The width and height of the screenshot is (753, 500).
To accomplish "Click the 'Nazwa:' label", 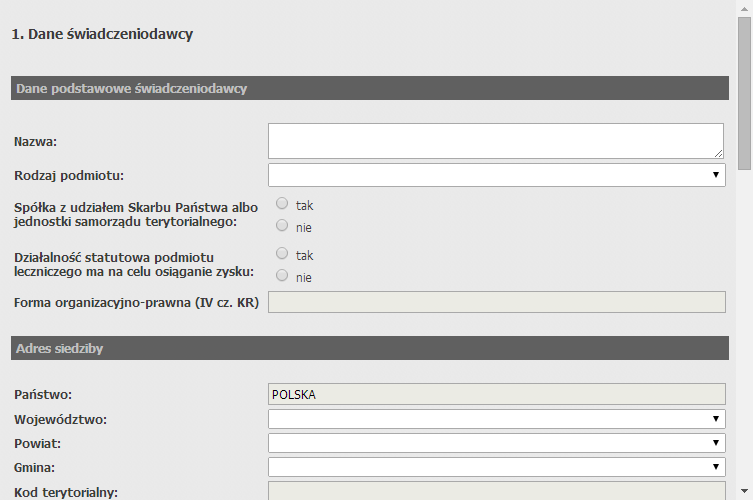I will click(35, 142).
